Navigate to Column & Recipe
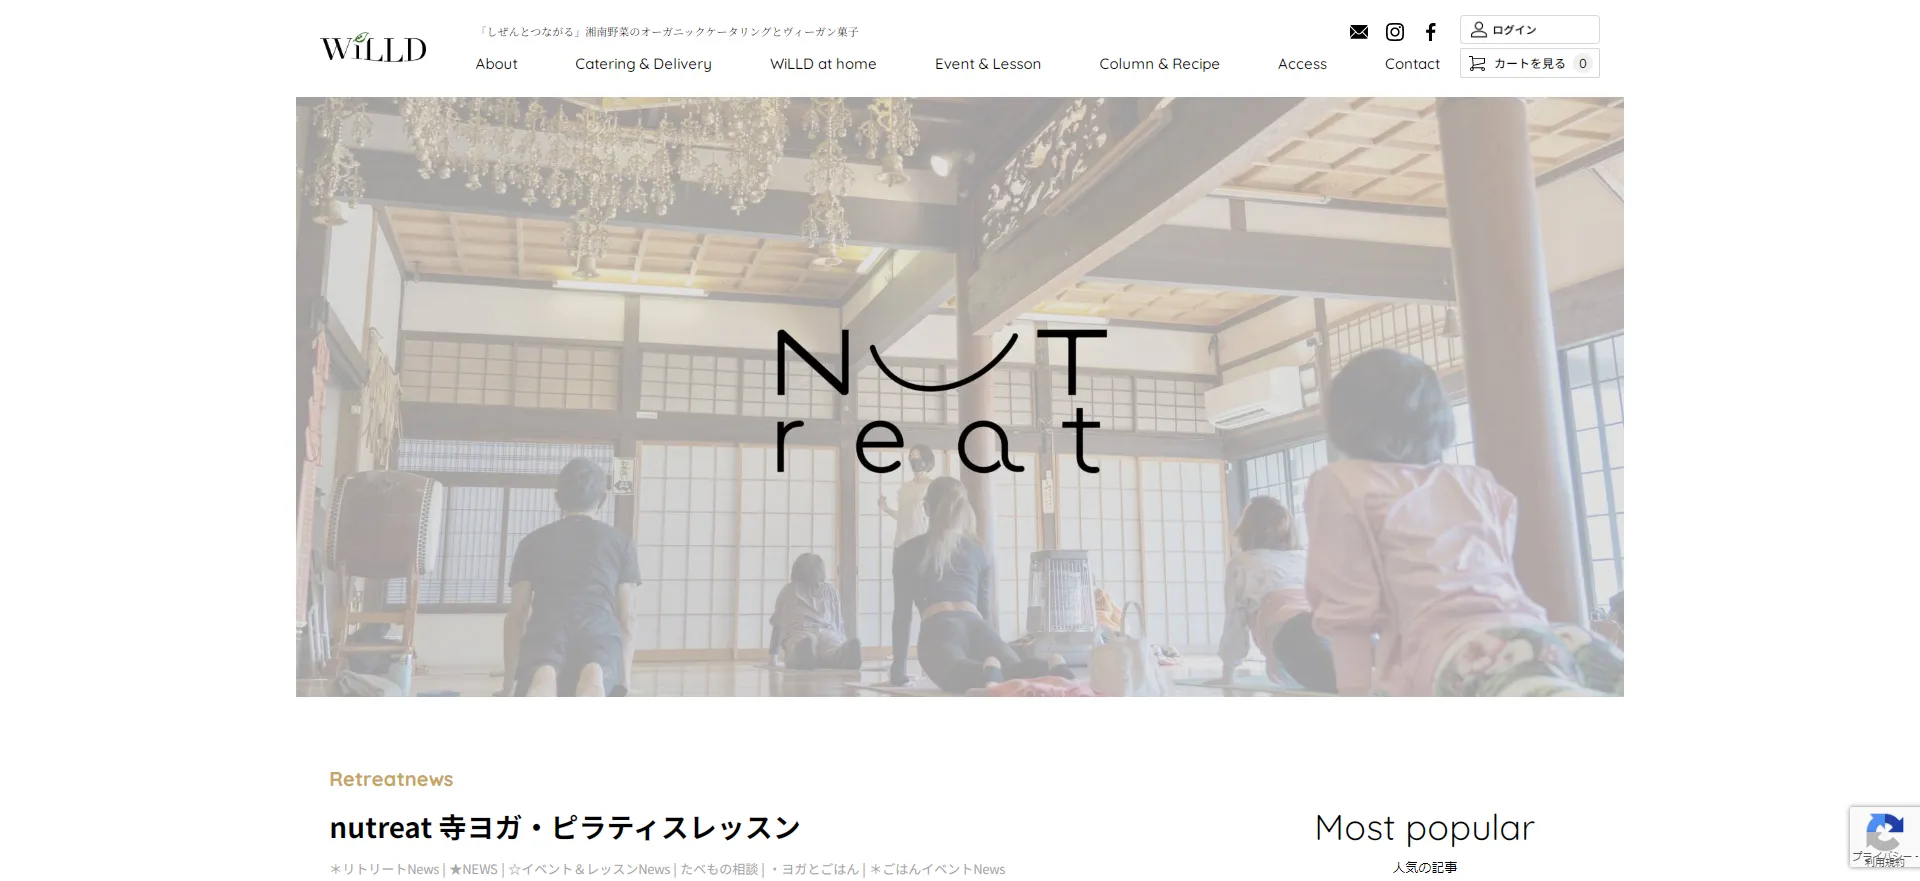Viewport: 1920px width, 881px height. tap(1159, 64)
